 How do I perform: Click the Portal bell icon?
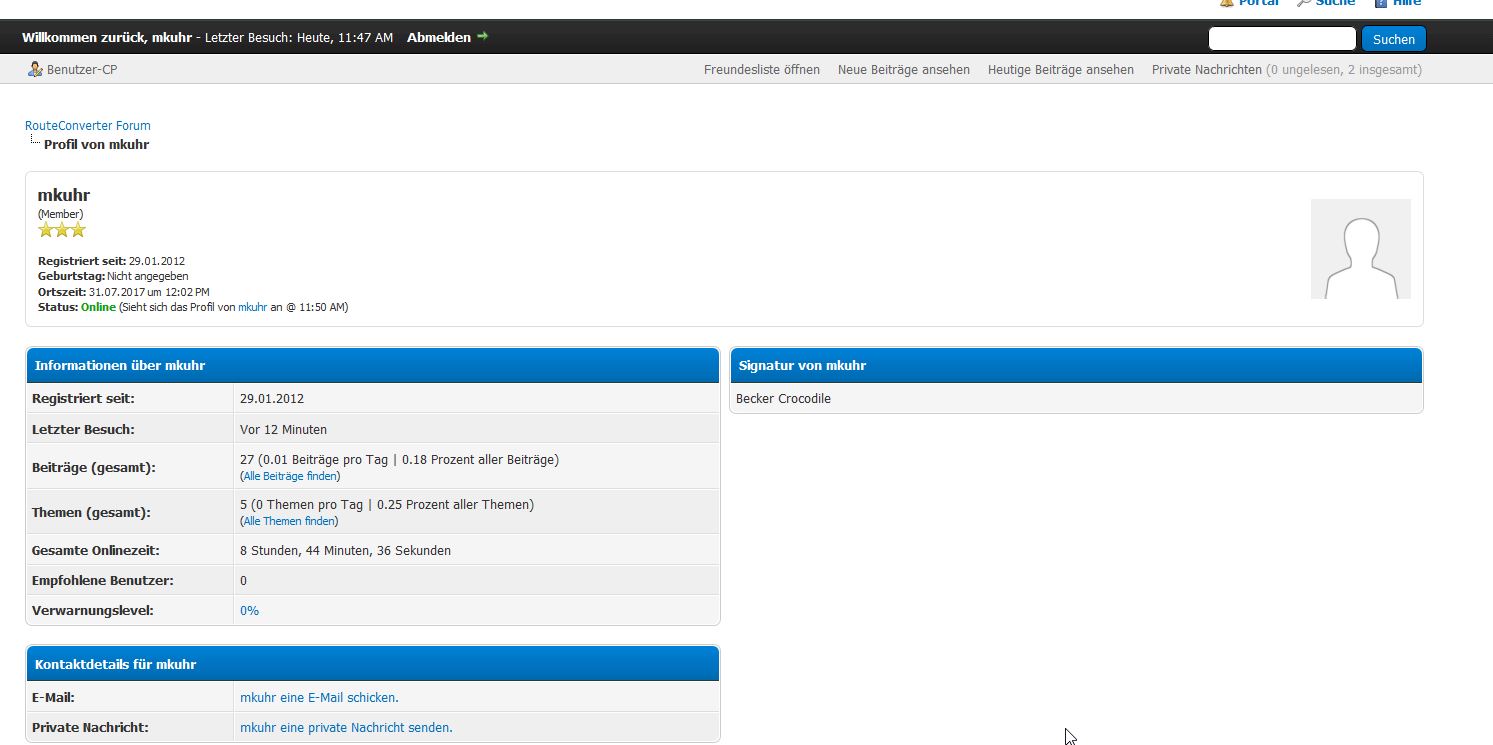pos(1226,3)
